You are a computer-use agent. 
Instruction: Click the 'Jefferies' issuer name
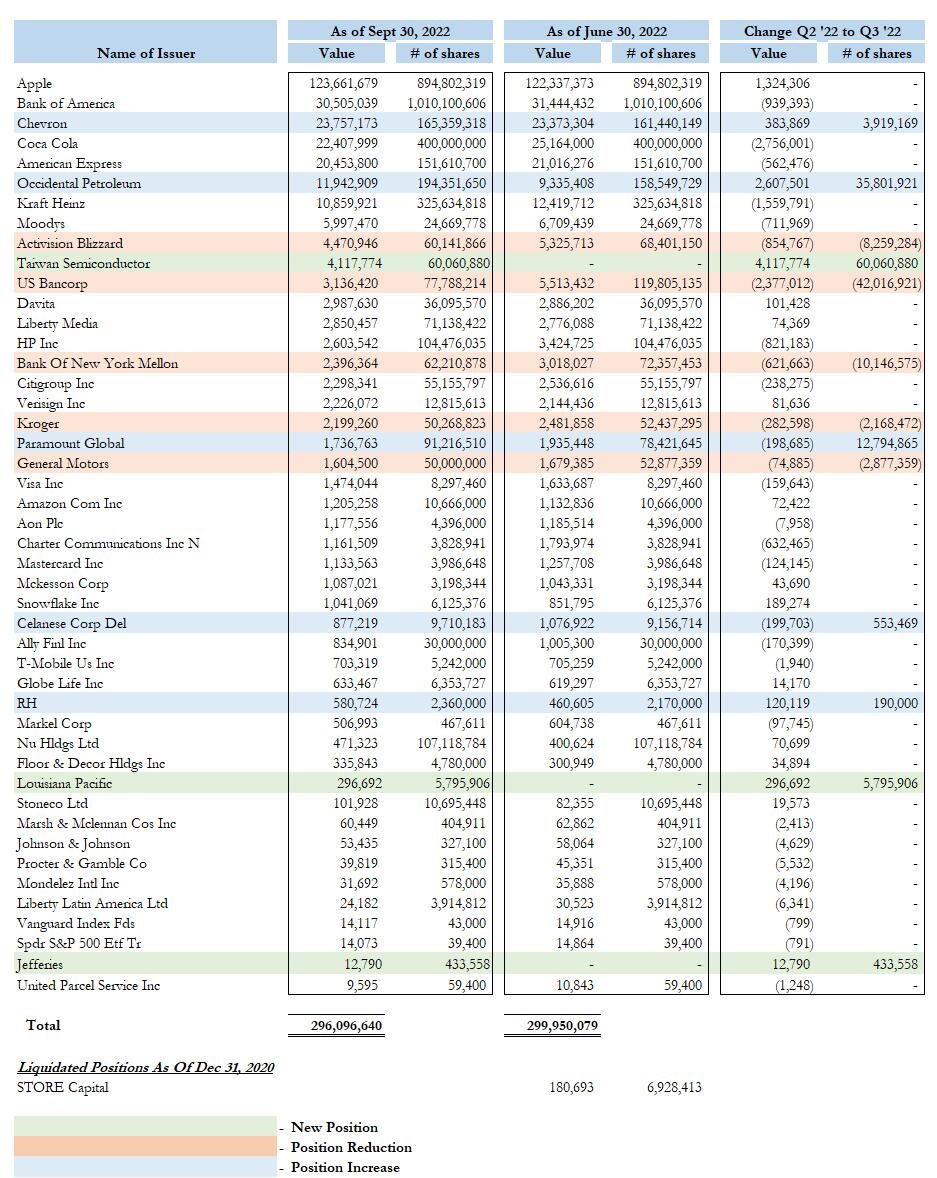point(40,965)
